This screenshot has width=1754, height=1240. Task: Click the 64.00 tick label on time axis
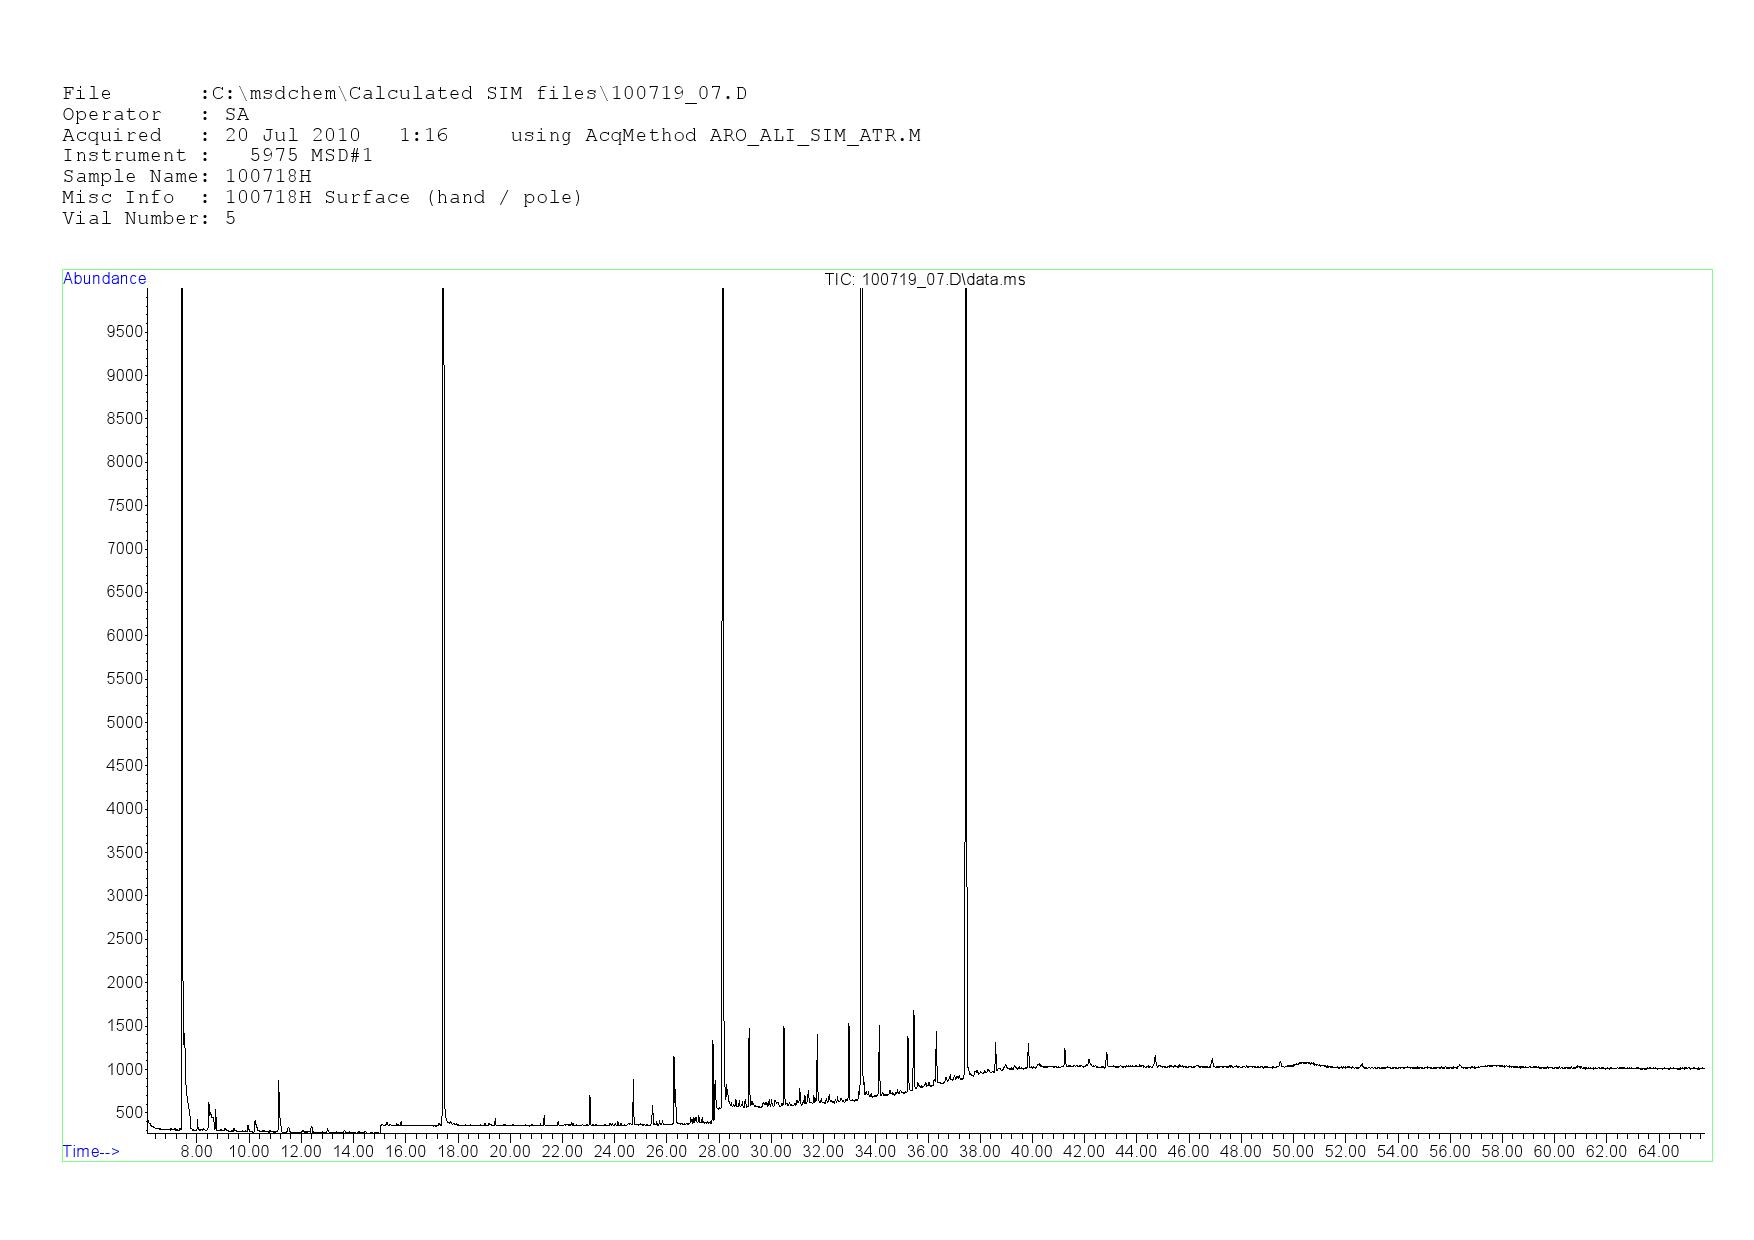click(x=1657, y=1151)
